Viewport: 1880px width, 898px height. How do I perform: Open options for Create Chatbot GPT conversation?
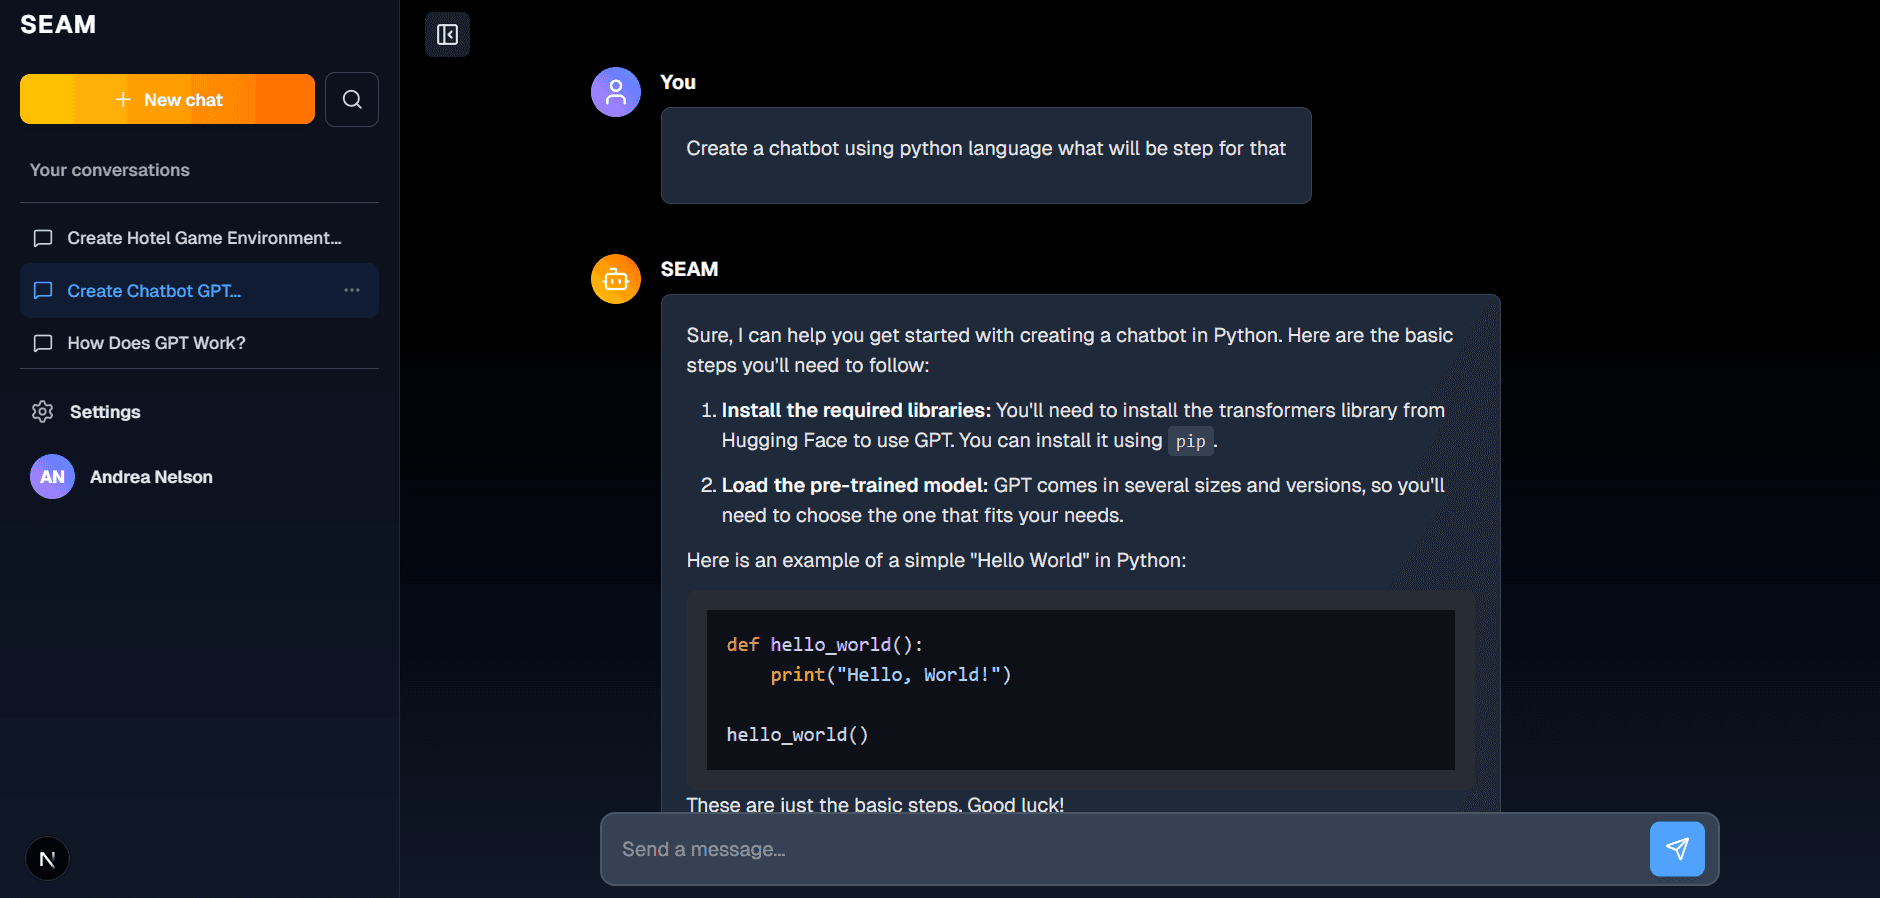[x=352, y=290]
